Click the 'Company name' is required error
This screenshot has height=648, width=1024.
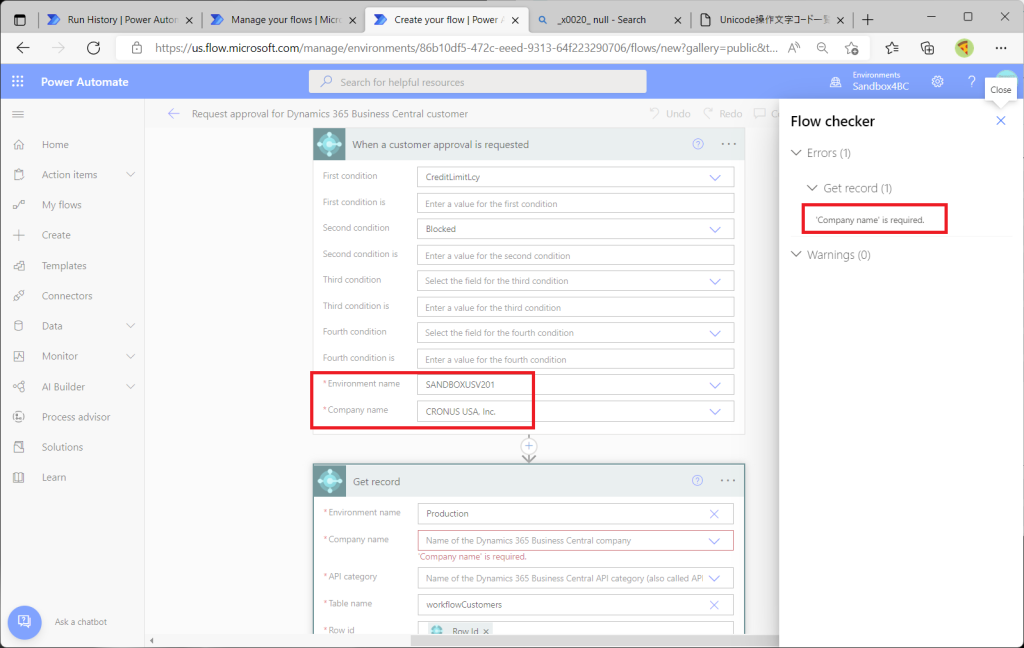tap(870, 220)
